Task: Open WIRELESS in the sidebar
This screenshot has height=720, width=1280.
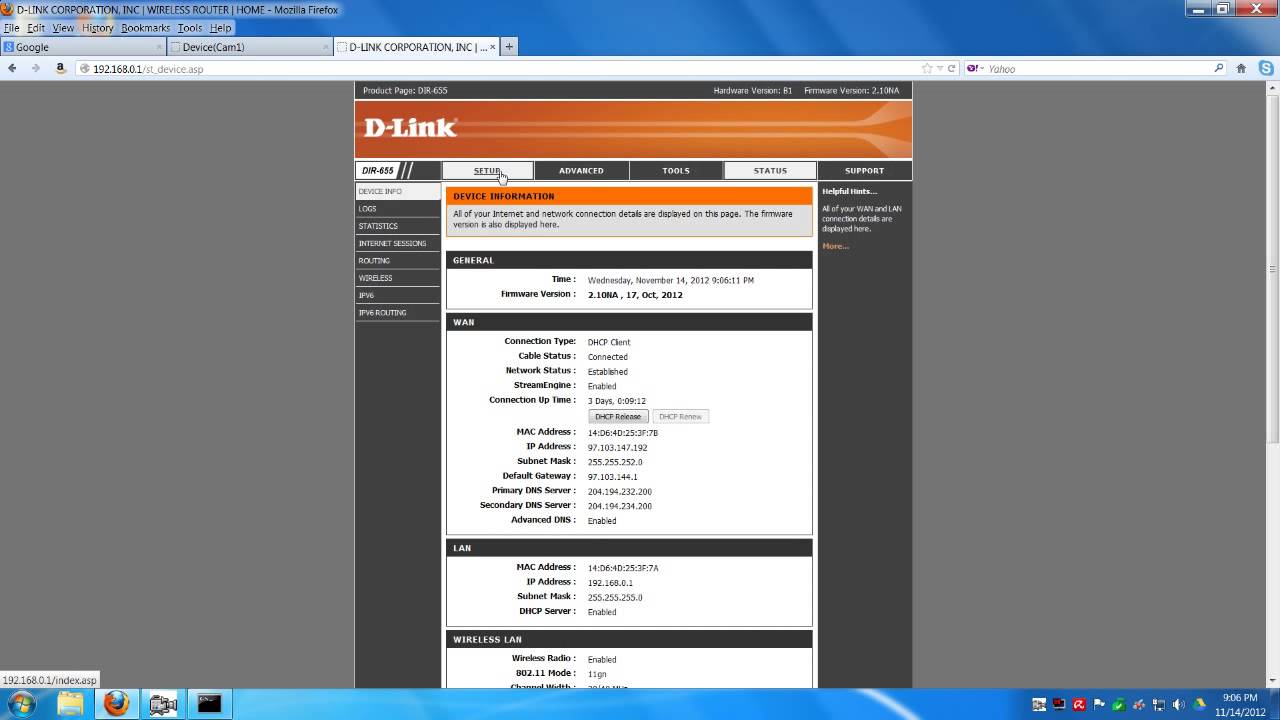Action: pos(398,278)
